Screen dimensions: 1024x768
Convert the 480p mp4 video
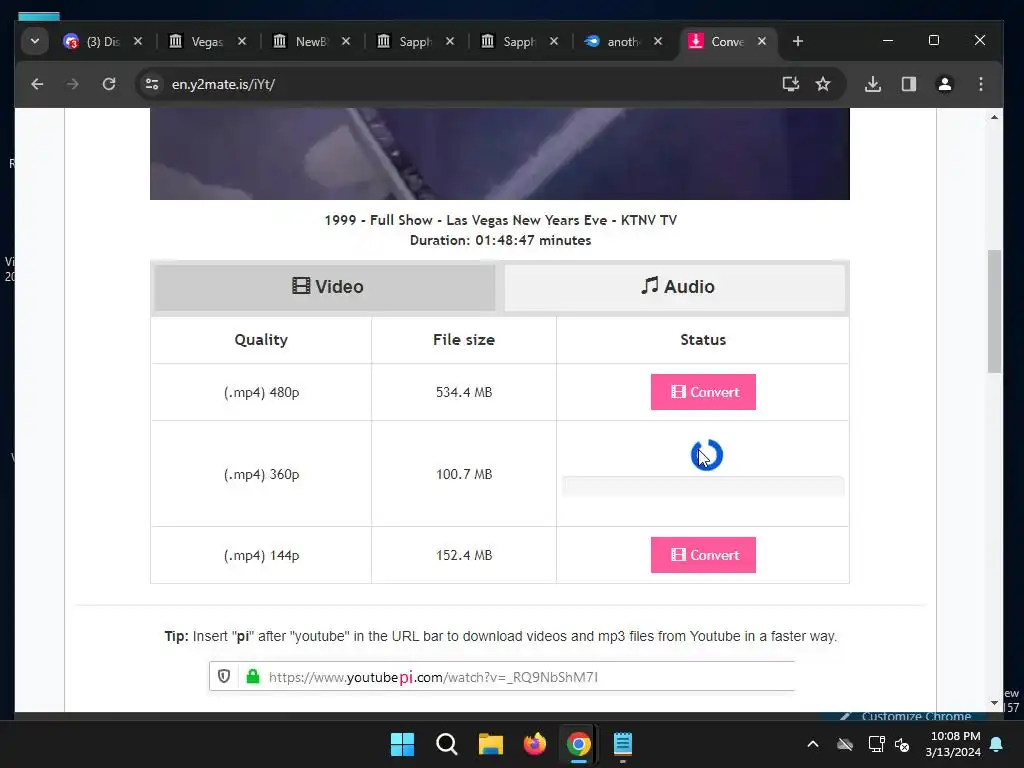pos(703,392)
